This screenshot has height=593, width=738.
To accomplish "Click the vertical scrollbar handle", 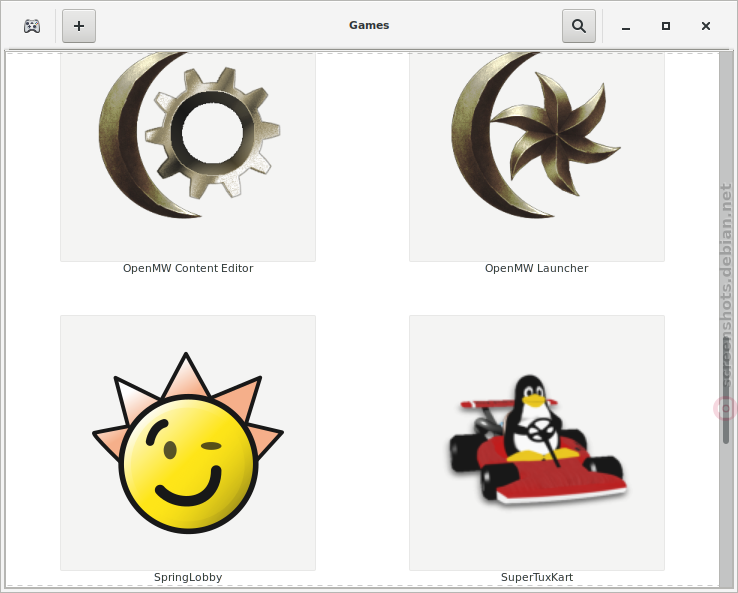I will coord(726,391).
